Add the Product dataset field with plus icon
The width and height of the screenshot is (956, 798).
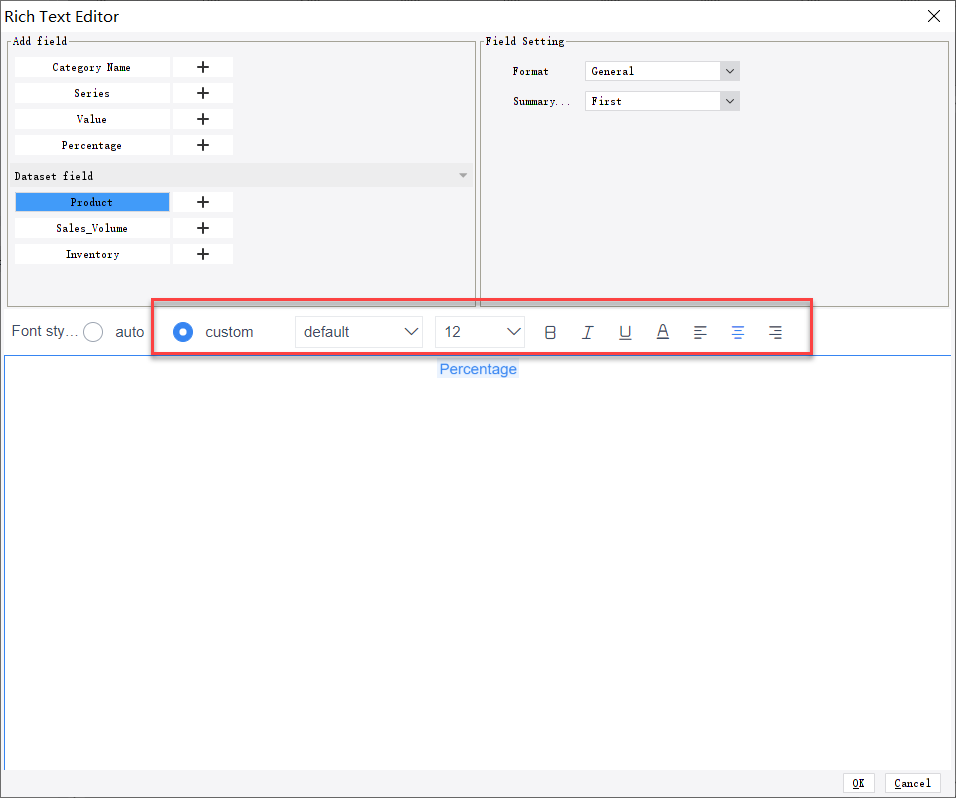pyautogui.click(x=202, y=202)
